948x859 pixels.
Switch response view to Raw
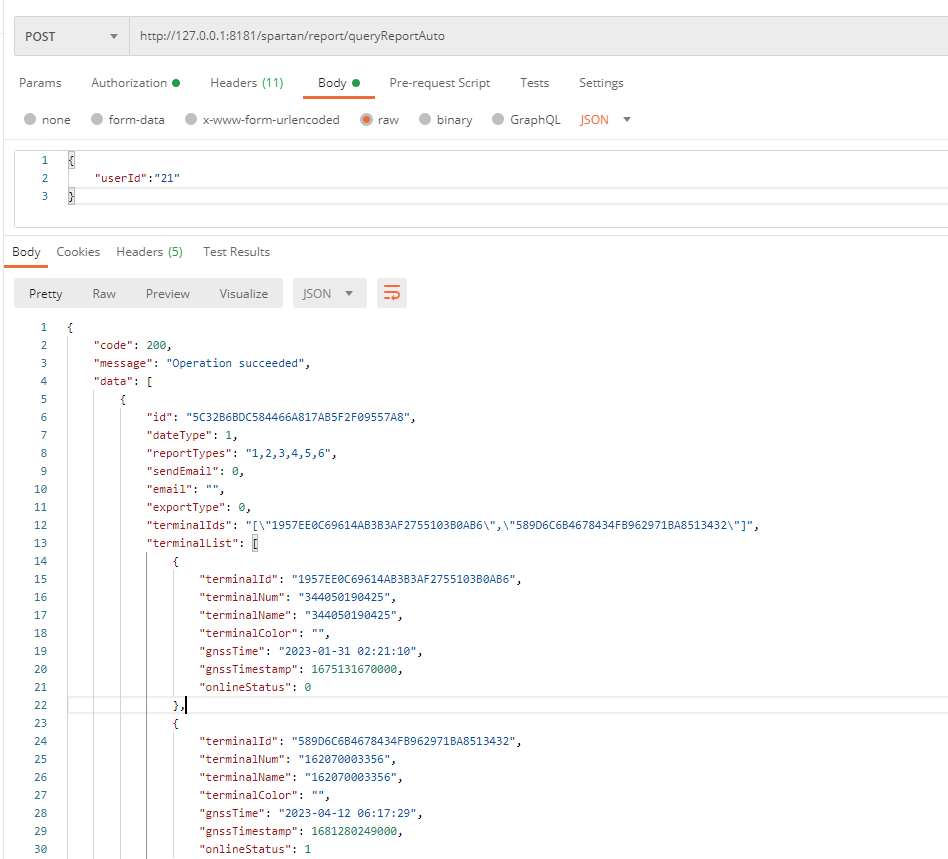[x=104, y=293]
